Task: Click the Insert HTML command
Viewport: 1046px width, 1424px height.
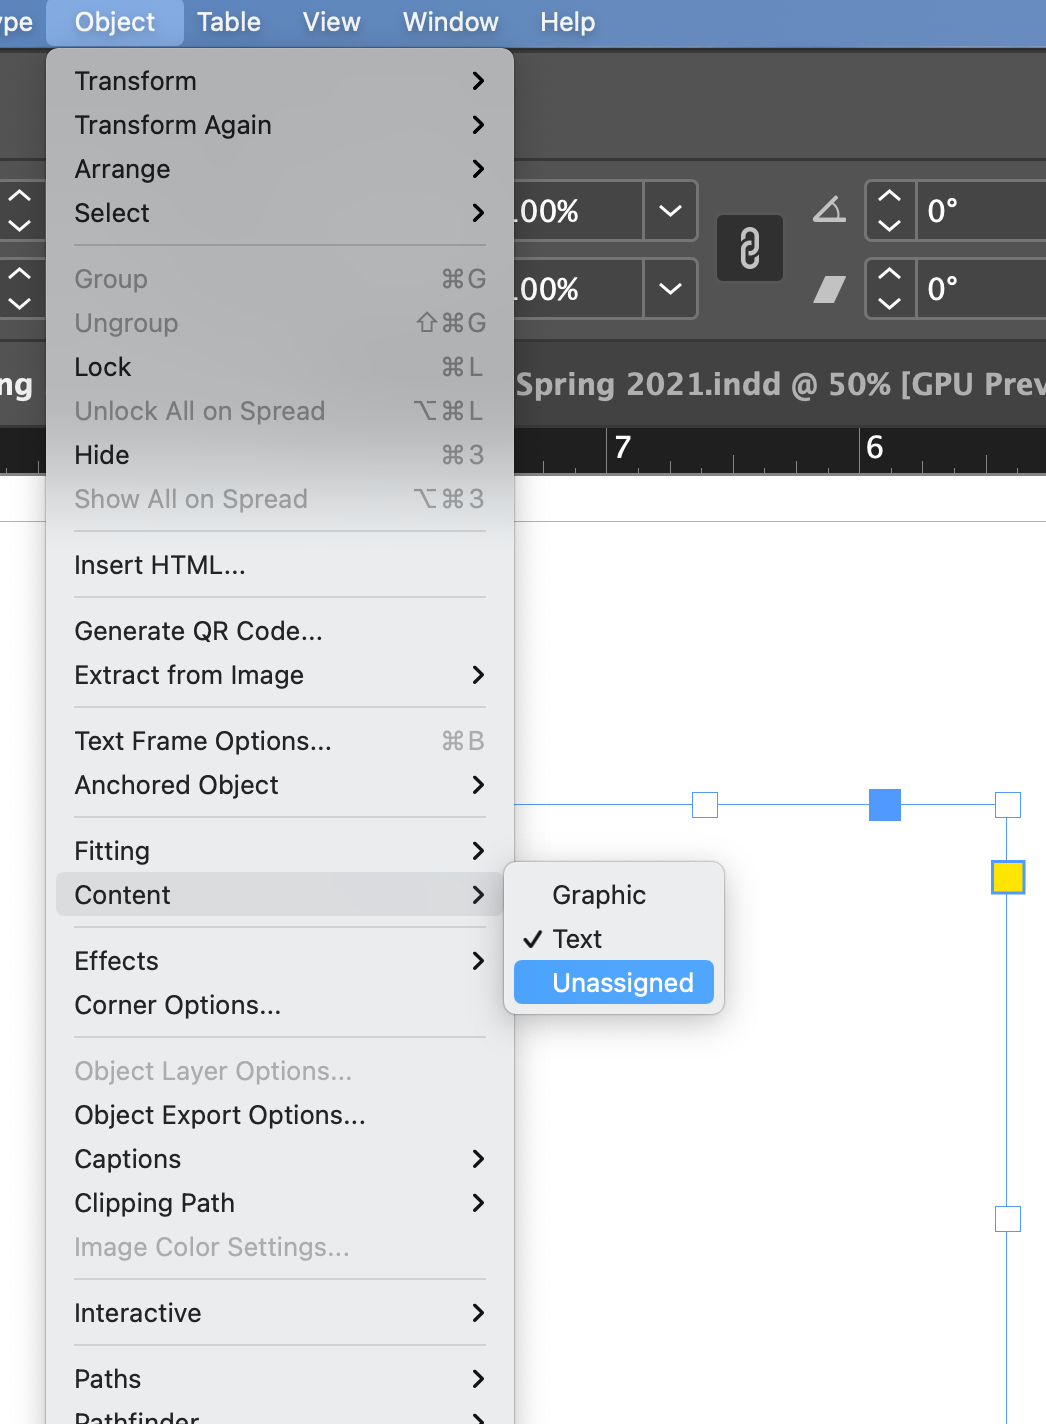Action: pyautogui.click(x=159, y=565)
